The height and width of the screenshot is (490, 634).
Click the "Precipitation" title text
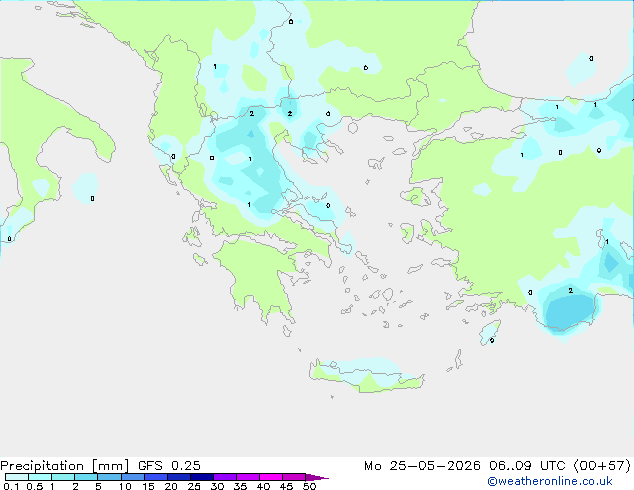coord(42,466)
